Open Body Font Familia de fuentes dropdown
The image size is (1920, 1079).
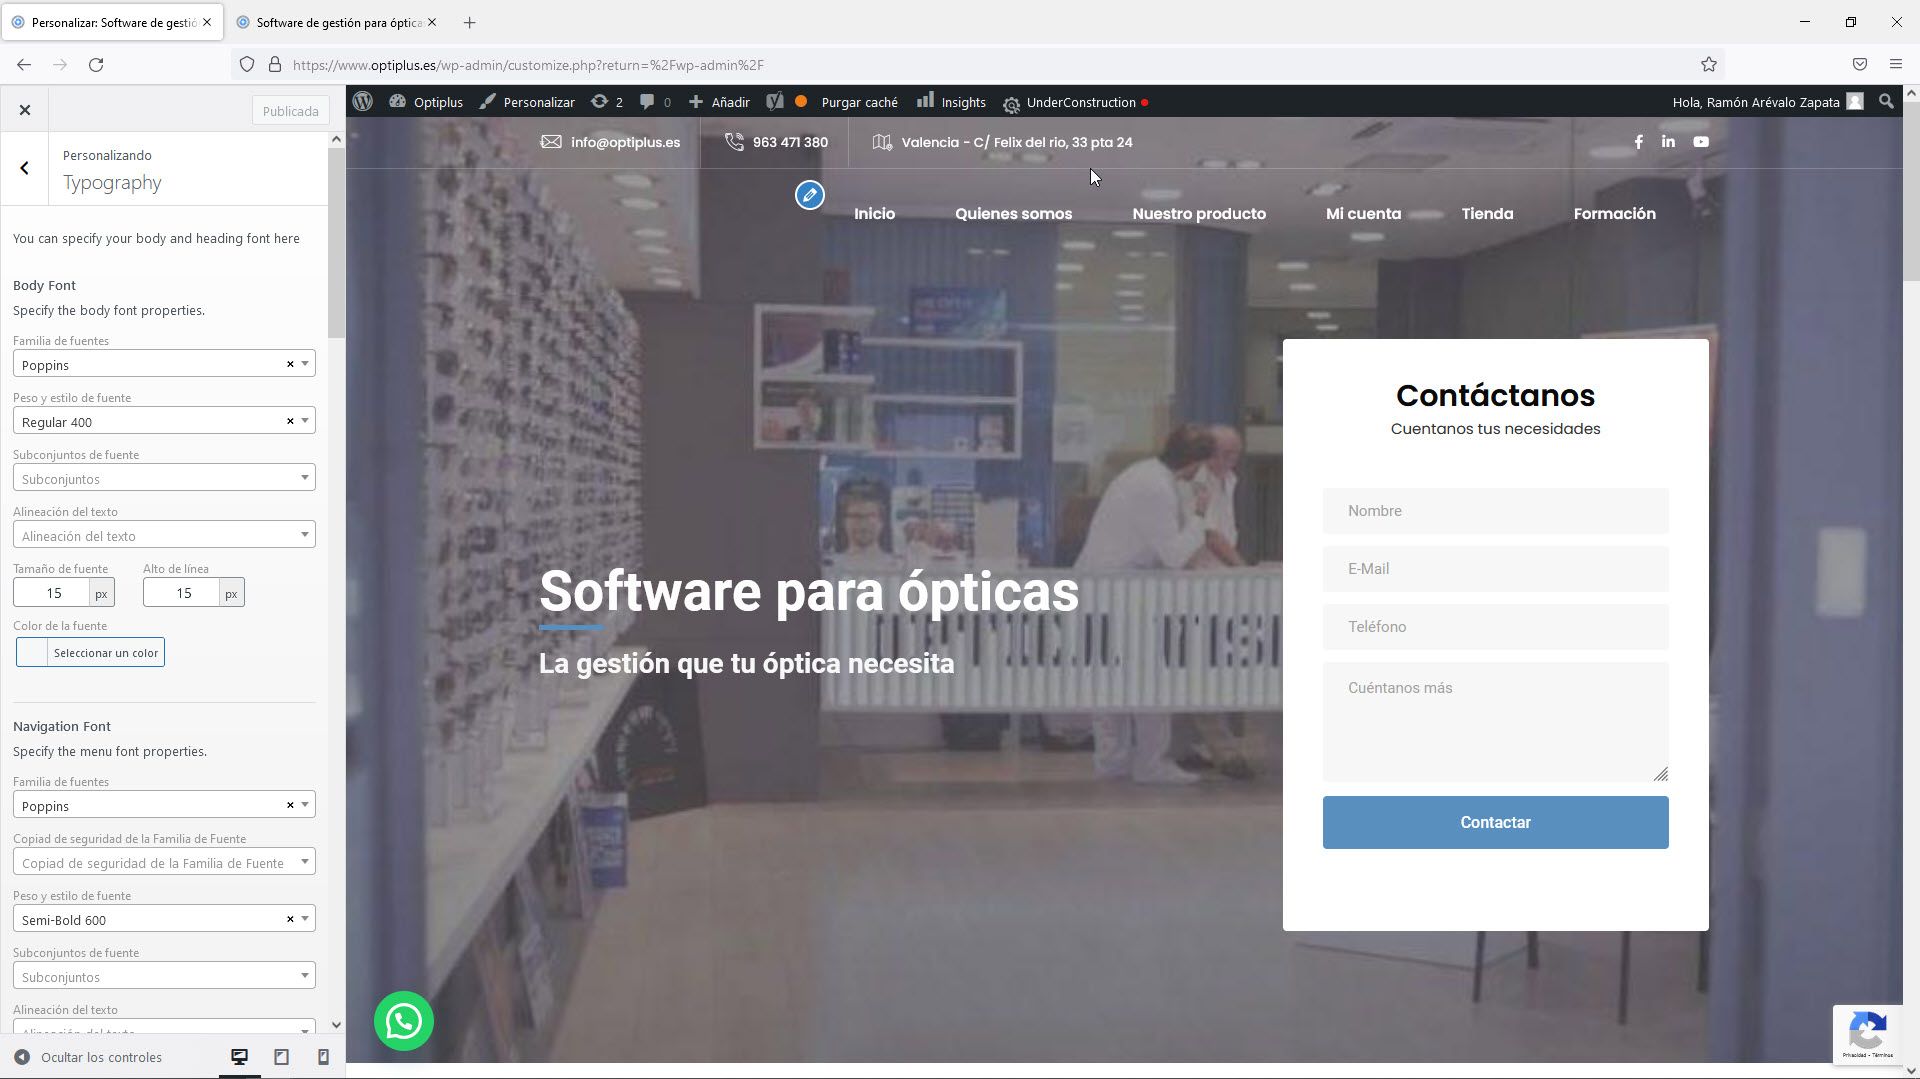[x=164, y=364]
